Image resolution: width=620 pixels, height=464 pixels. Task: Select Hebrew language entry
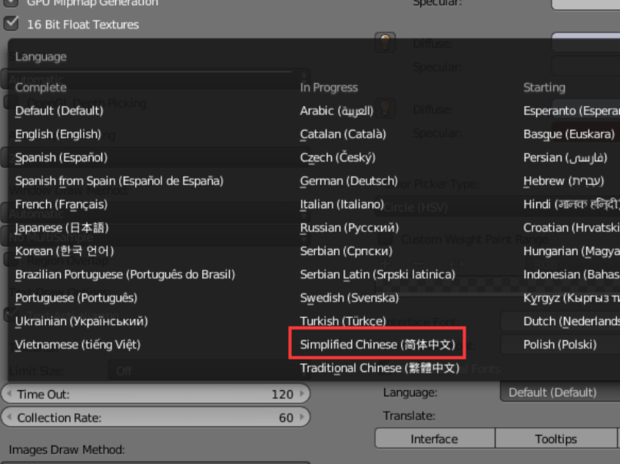[x=563, y=181]
